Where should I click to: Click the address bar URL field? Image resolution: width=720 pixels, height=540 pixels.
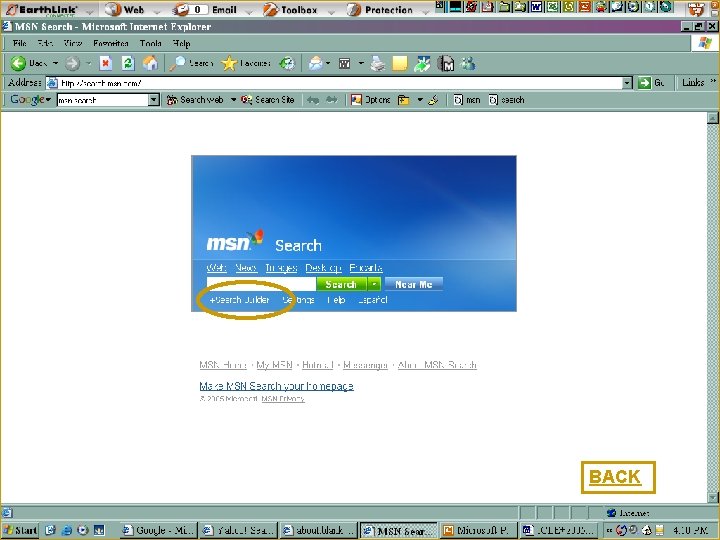(x=340, y=83)
